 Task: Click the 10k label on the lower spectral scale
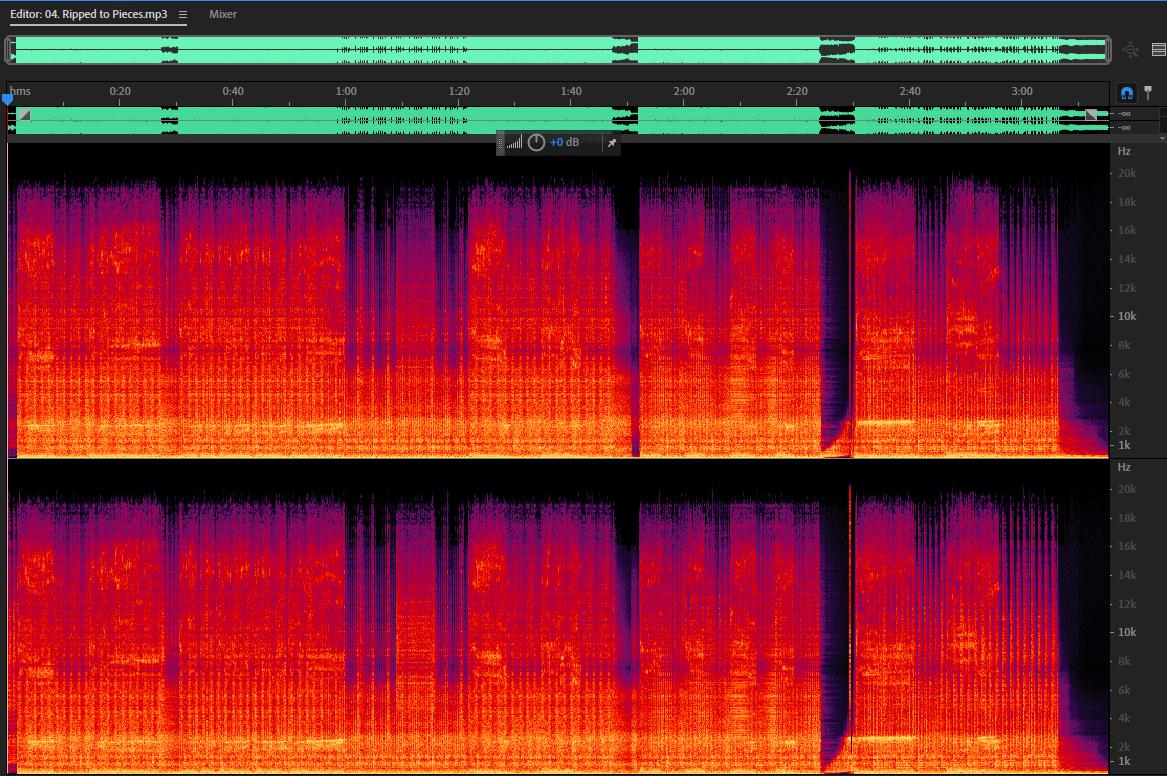[1127, 632]
